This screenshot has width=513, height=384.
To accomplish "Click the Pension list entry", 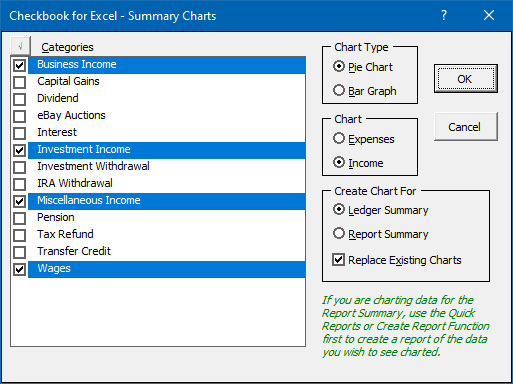I will (56, 217).
